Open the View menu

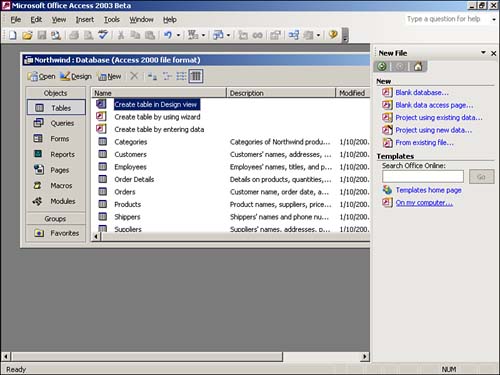point(59,20)
